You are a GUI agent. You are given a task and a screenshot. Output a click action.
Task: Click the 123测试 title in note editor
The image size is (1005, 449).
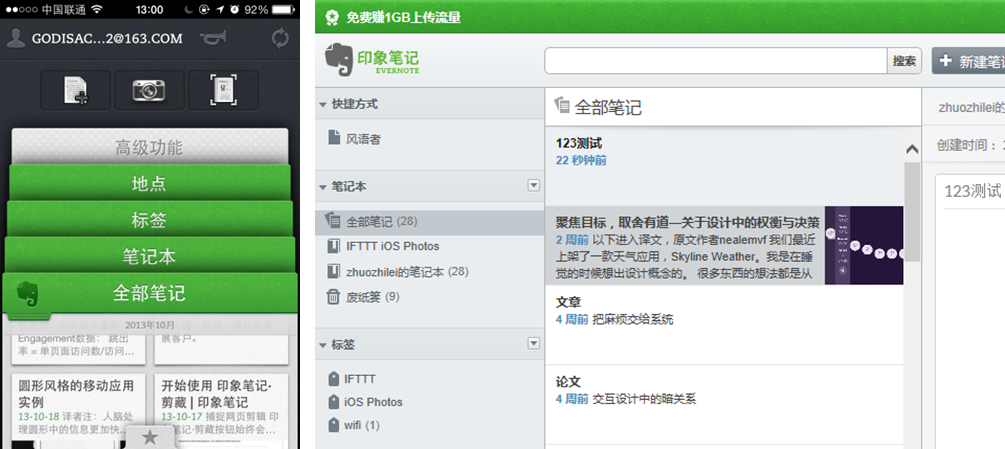[973, 191]
